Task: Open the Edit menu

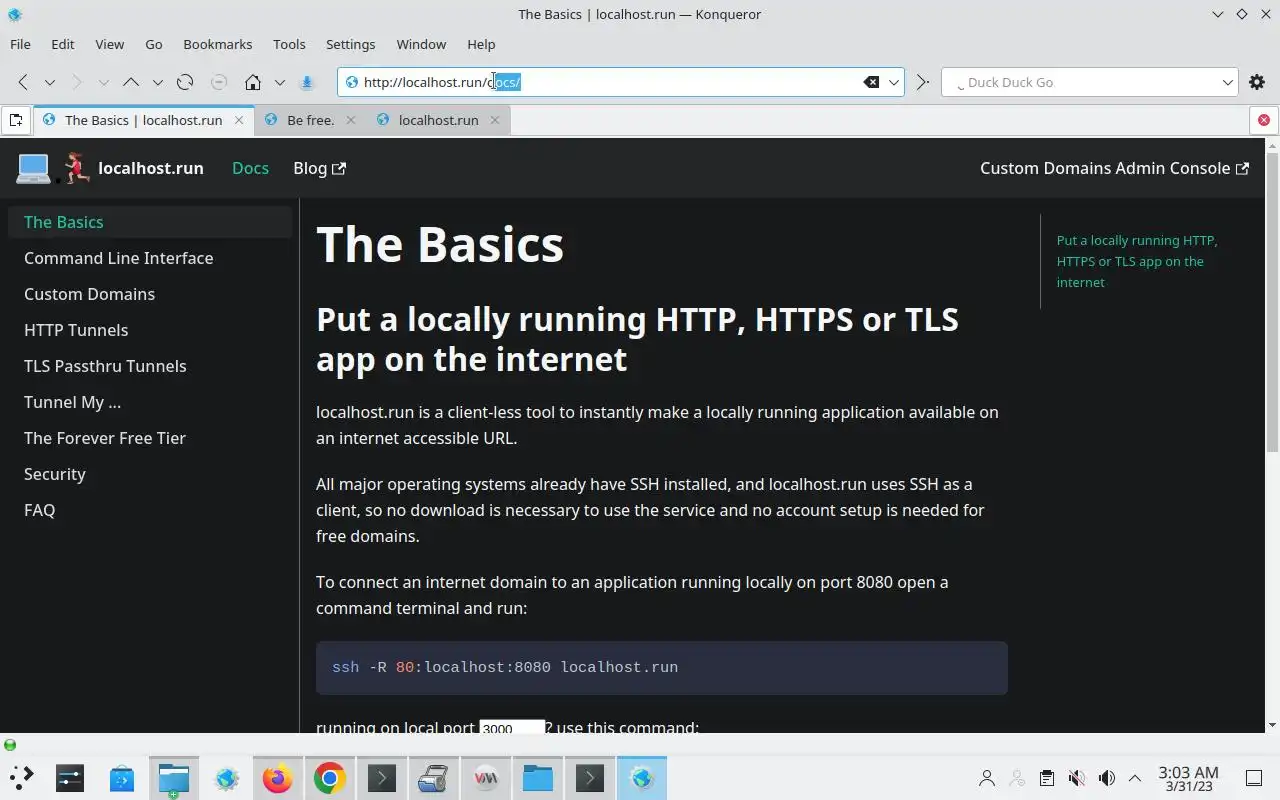Action: (63, 44)
